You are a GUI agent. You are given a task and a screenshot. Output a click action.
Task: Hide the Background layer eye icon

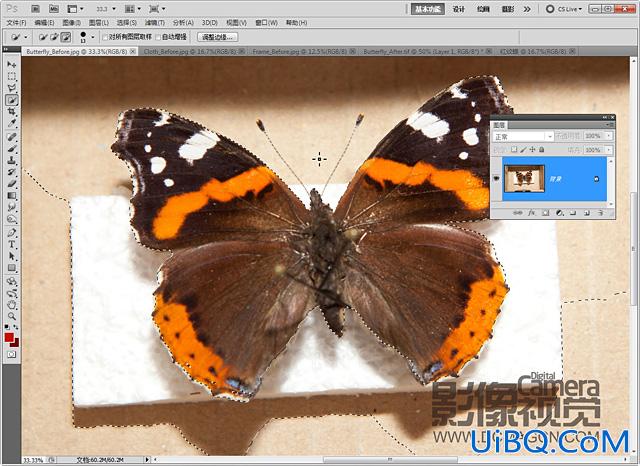[497, 179]
